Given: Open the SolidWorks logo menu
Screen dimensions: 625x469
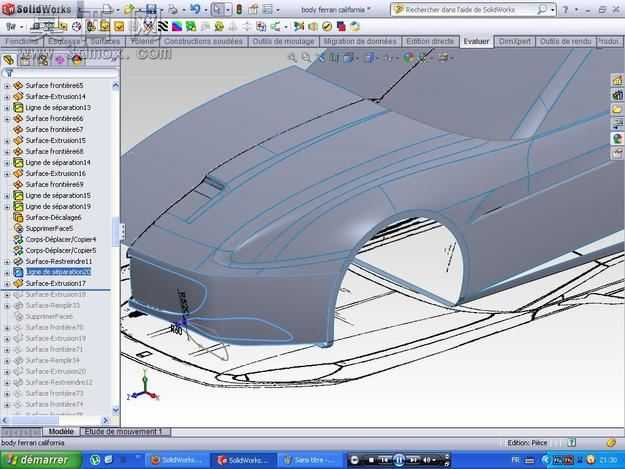Looking at the screenshot, I should pos(37,9).
